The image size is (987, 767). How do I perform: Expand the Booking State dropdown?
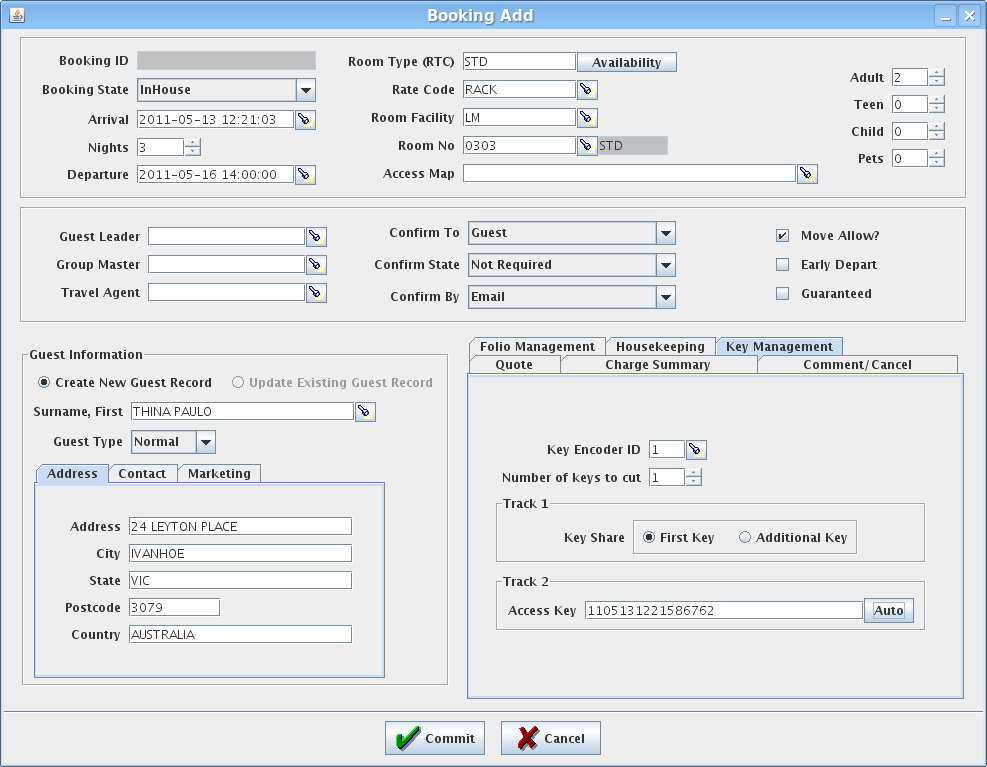point(306,90)
